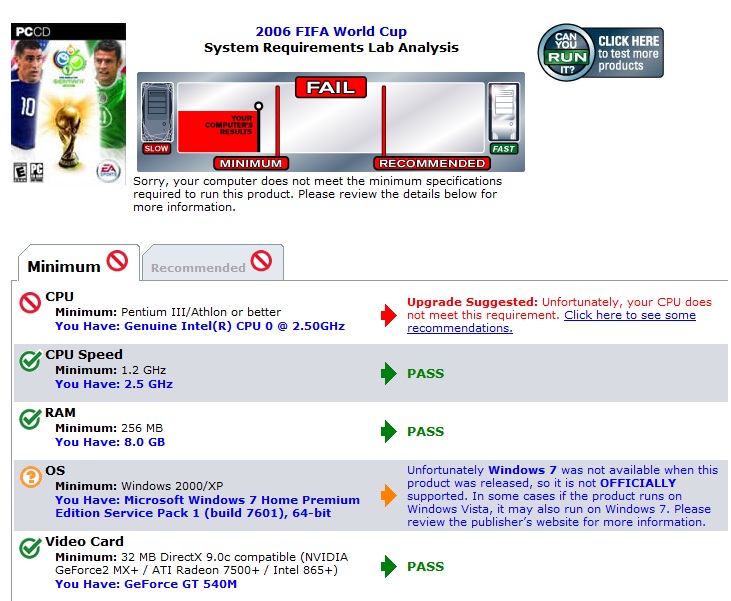731x601 pixels.
Task: Open the Minimum requirements tab
Action: [x=78, y=263]
